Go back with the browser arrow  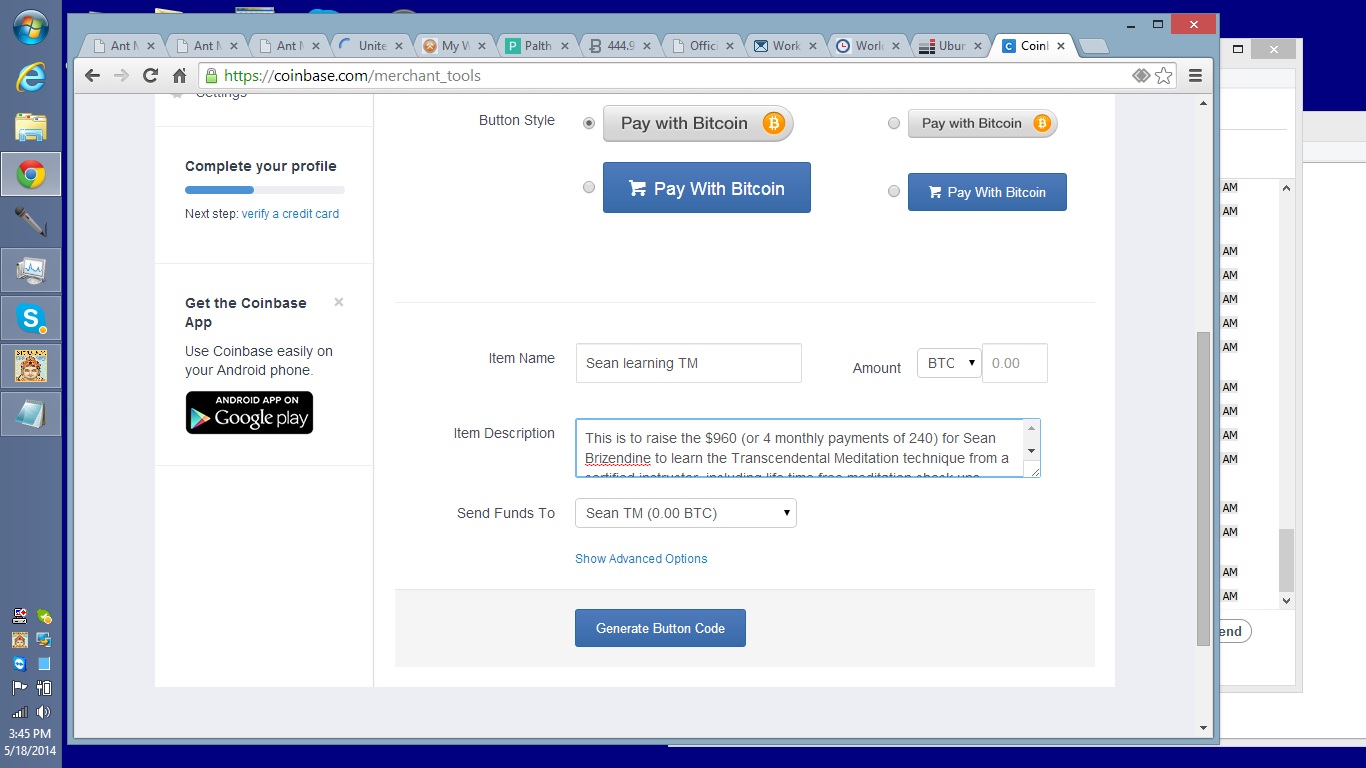[x=92, y=76]
